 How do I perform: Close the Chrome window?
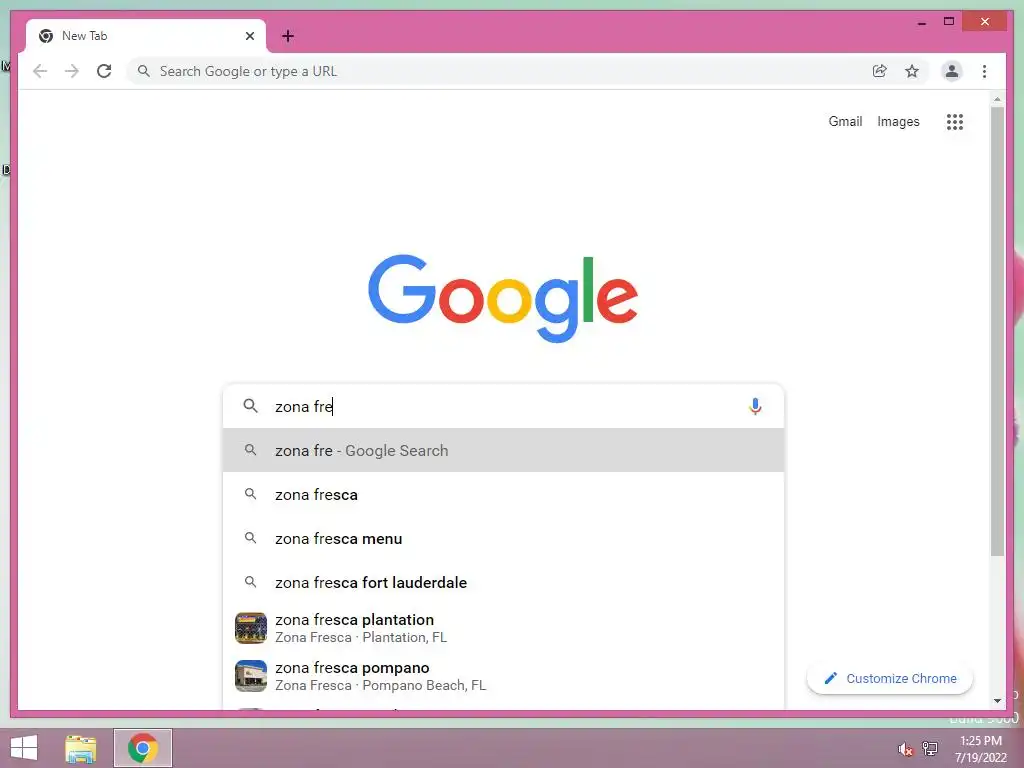pyautogui.click(x=985, y=22)
